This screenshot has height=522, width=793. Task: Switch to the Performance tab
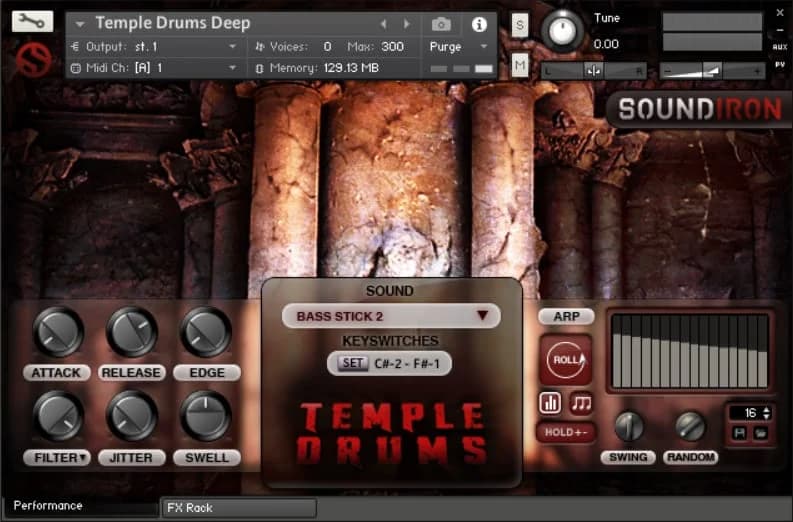point(48,506)
